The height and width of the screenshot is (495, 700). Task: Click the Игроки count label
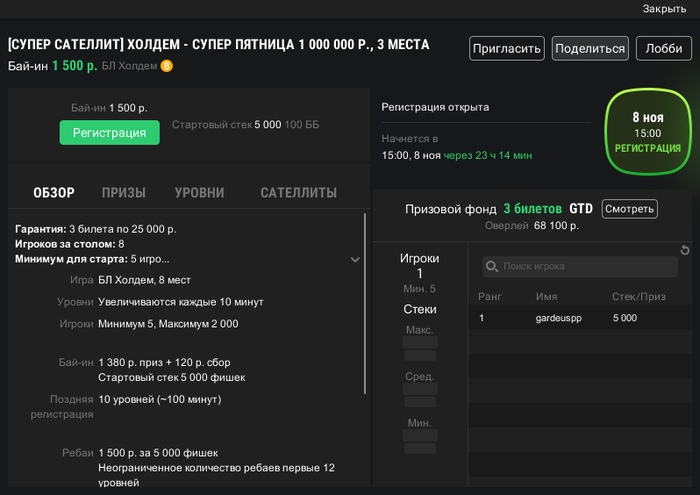420,258
